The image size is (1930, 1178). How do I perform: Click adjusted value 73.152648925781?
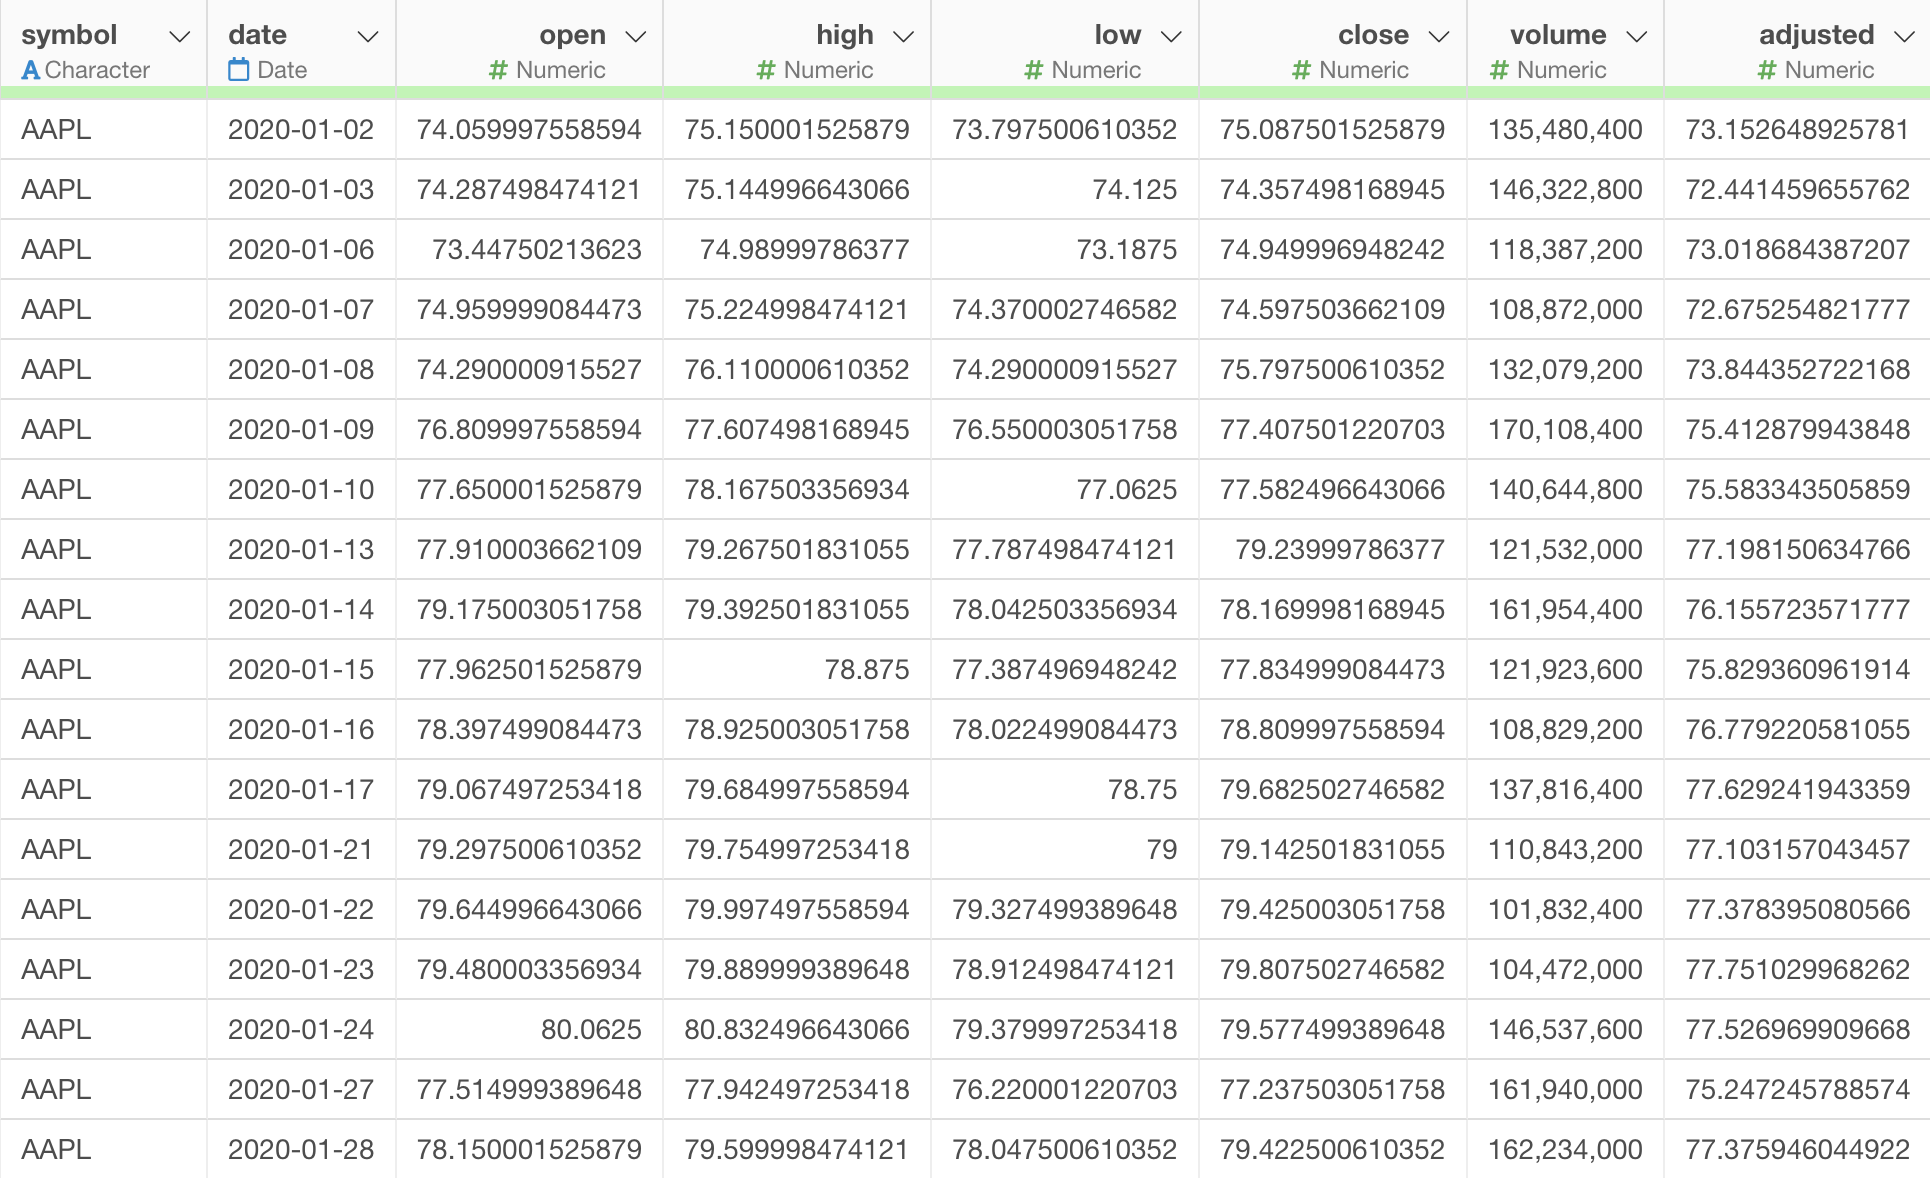pyautogui.click(x=1798, y=130)
